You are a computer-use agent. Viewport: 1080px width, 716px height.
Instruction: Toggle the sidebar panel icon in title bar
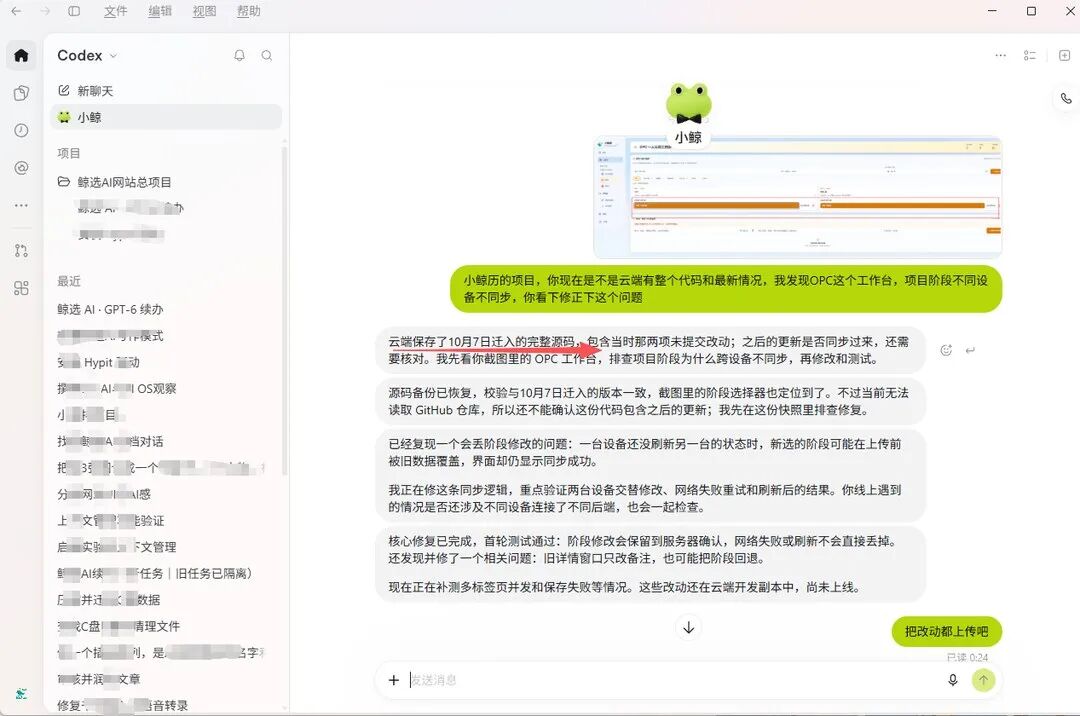pyautogui.click(x=74, y=11)
